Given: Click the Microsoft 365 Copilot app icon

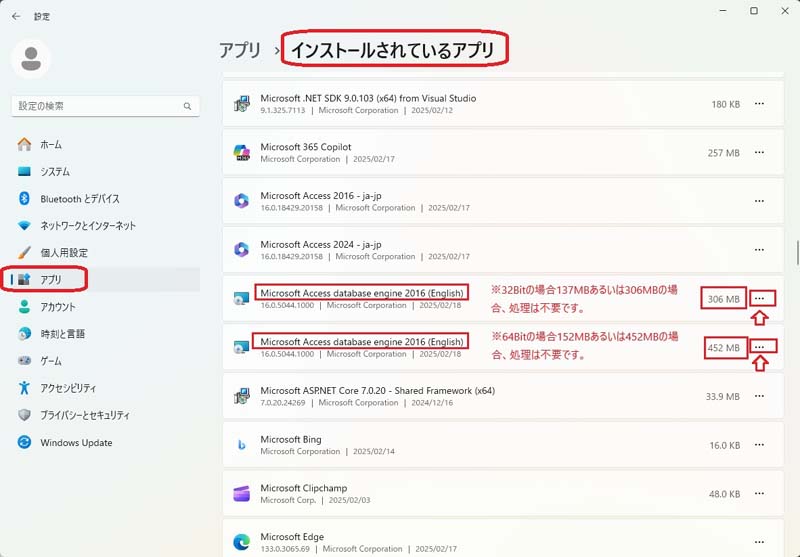Looking at the screenshot, I should pos(241,153).
